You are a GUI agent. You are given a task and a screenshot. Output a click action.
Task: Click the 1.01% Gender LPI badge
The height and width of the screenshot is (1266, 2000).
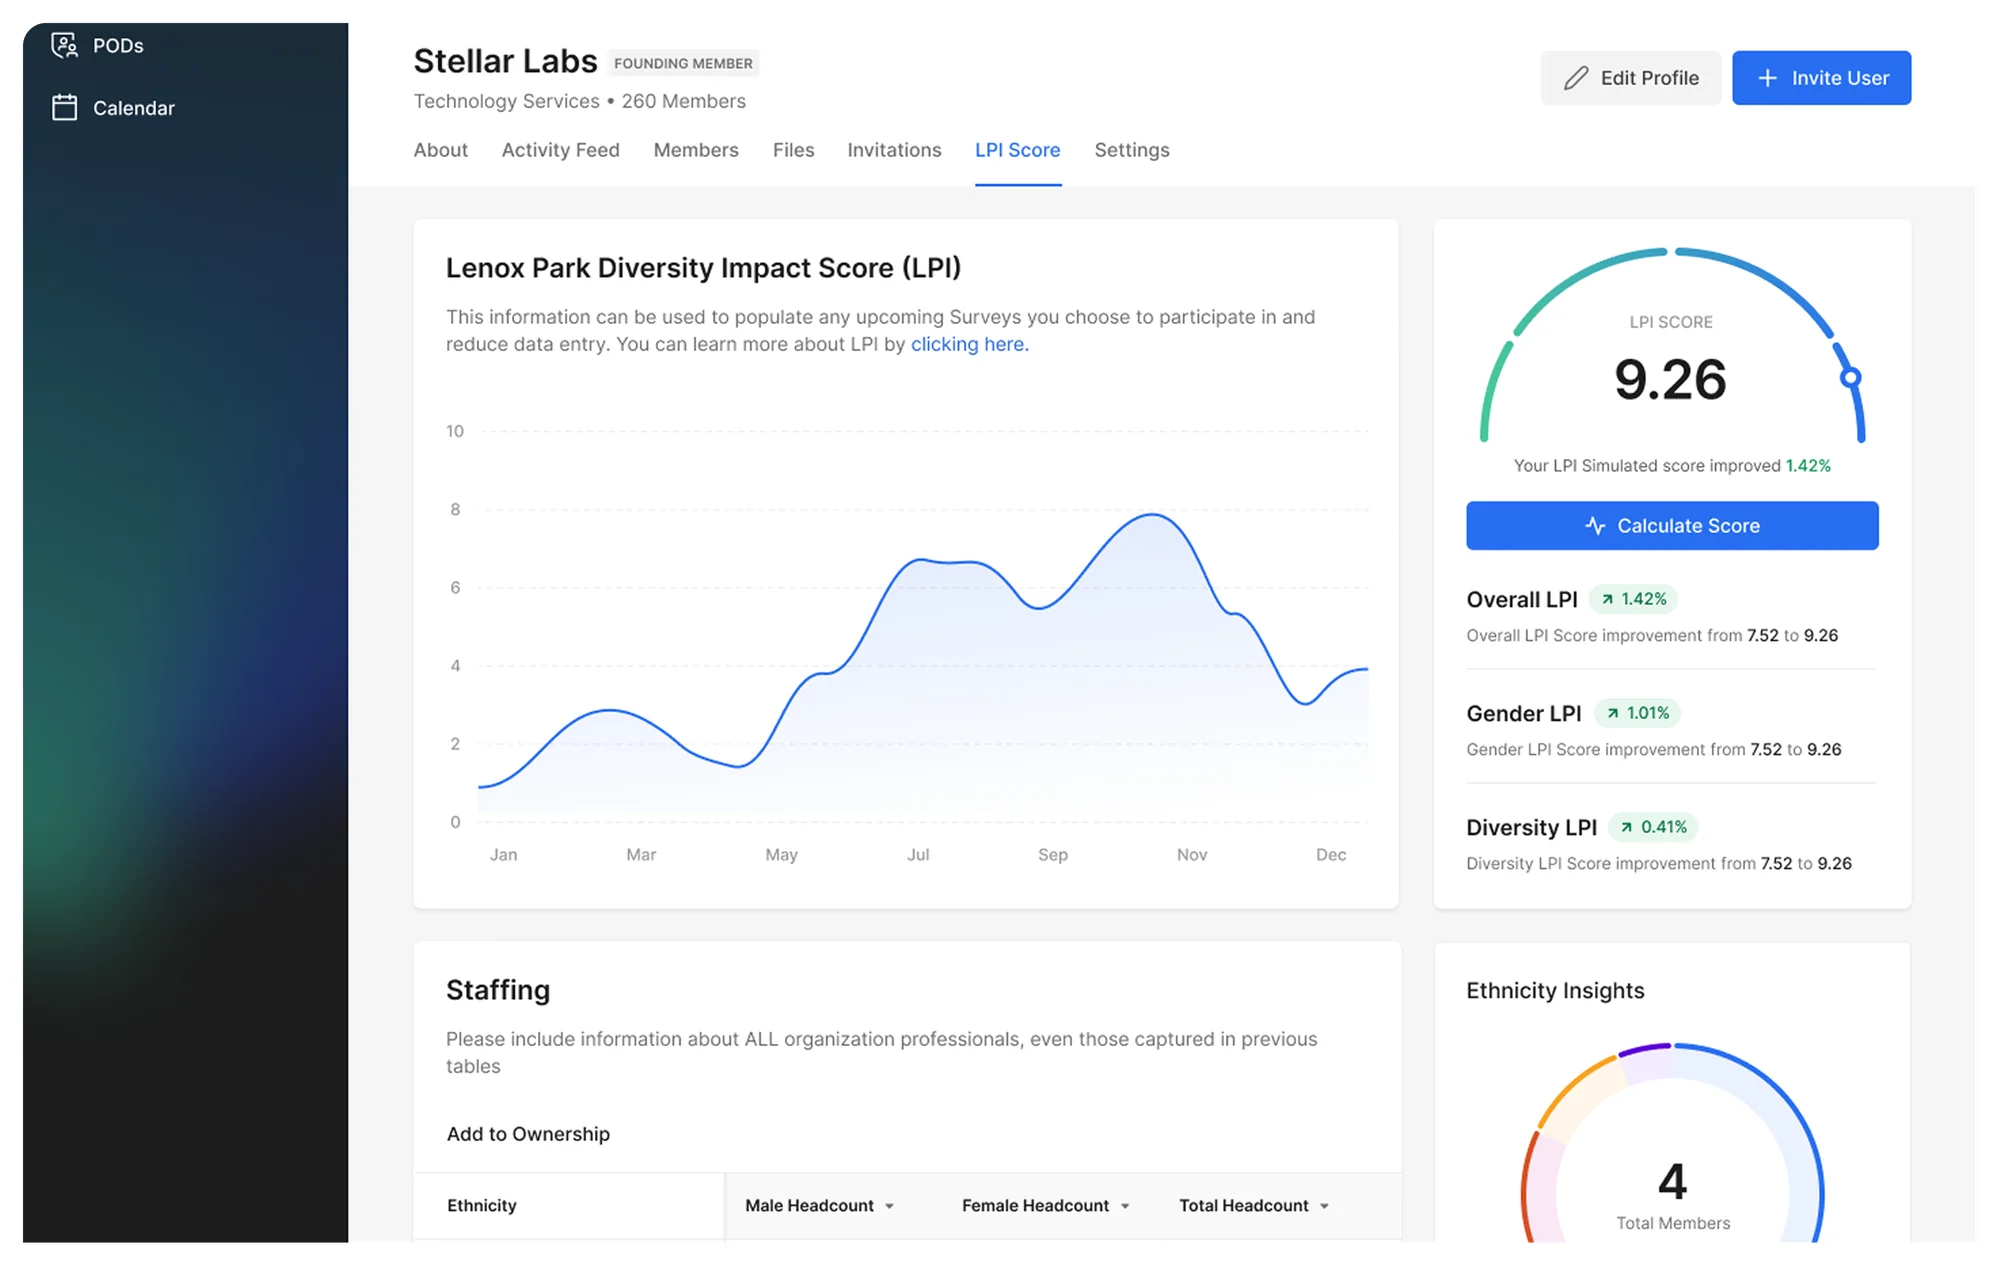(1638, 713)
